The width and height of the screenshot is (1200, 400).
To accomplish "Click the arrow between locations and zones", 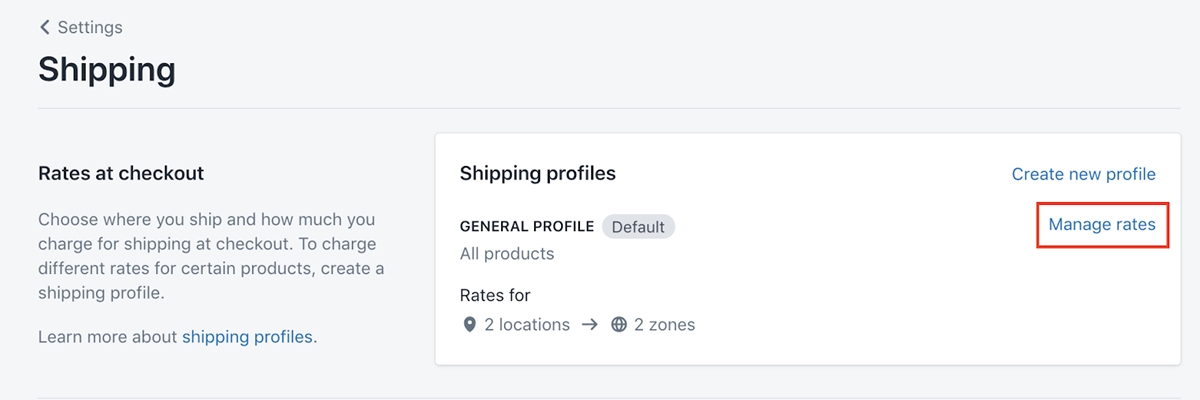I will point(590,325).
